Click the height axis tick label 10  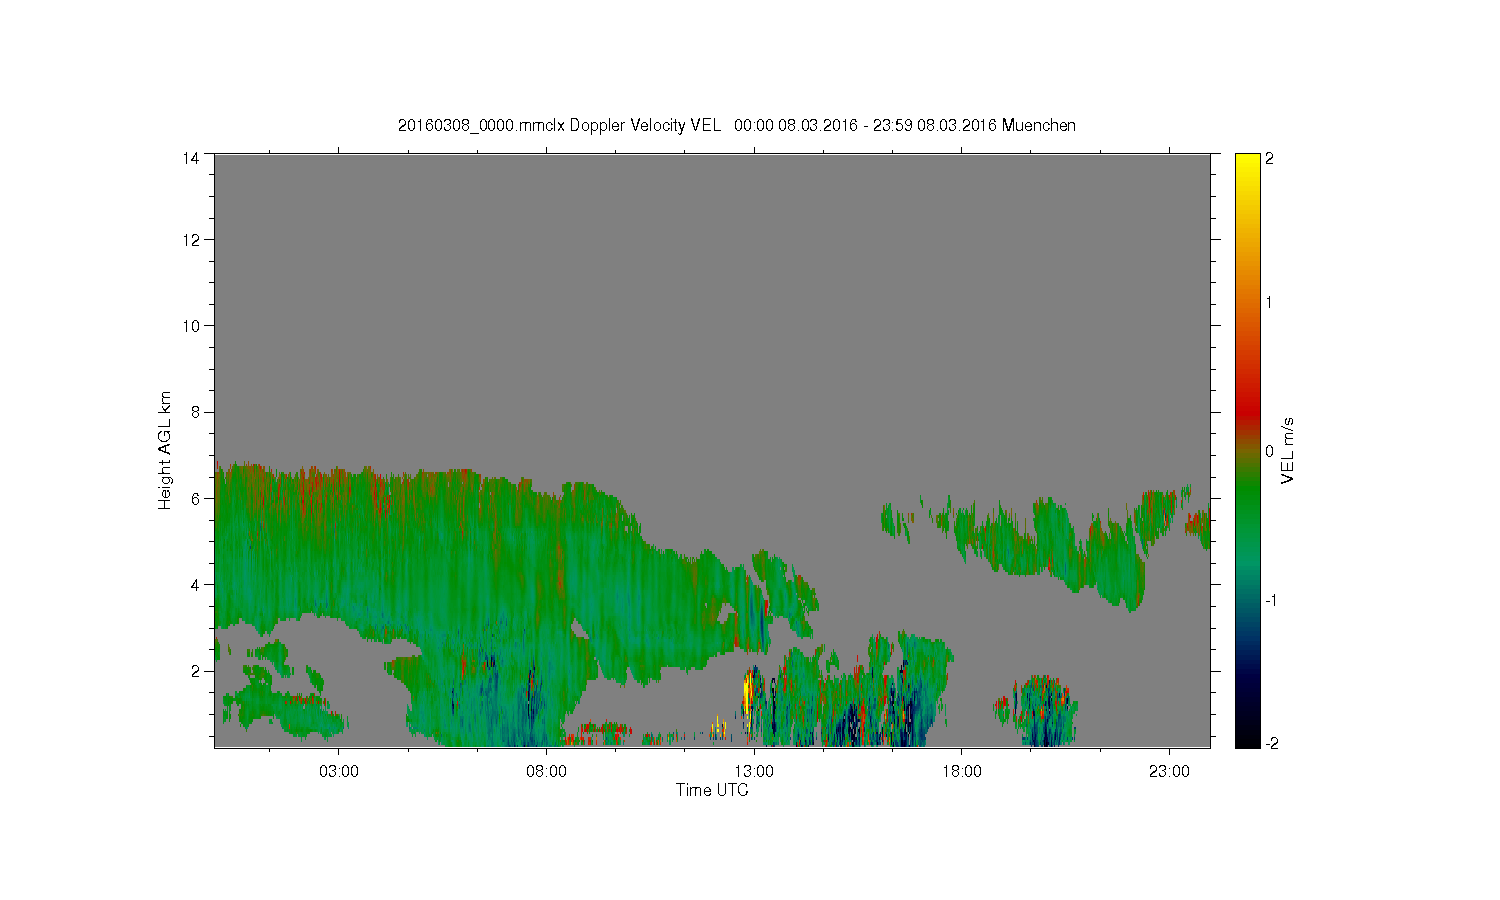(x=191, y=326)
